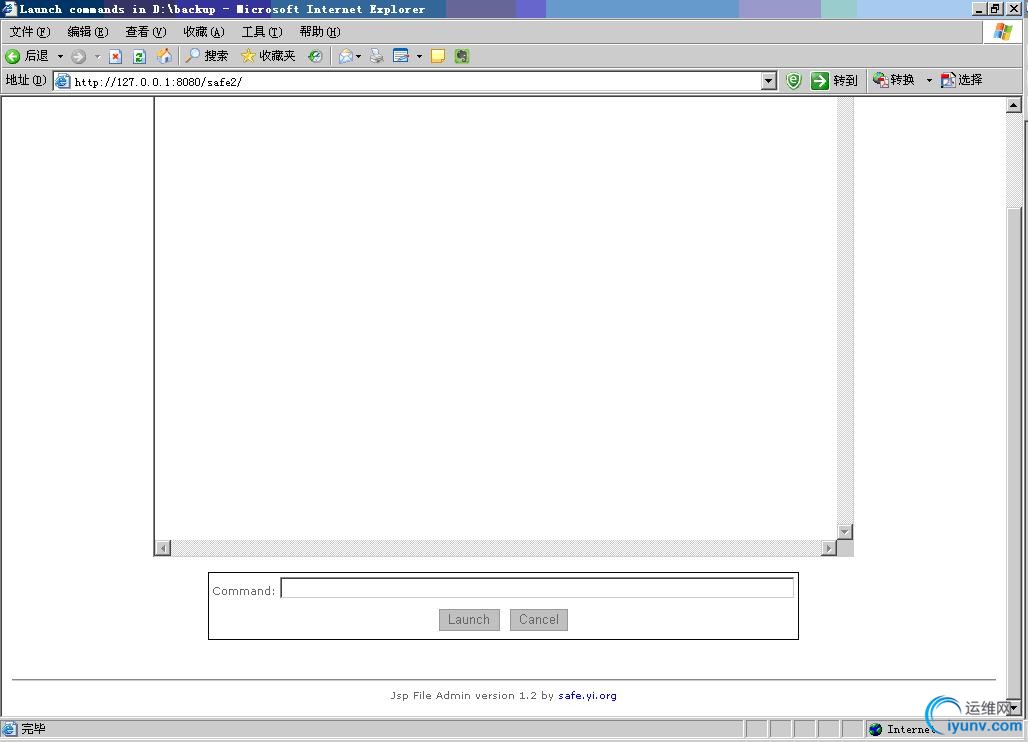
Task: Click the Go (转到) button
Action: (835, 81)
